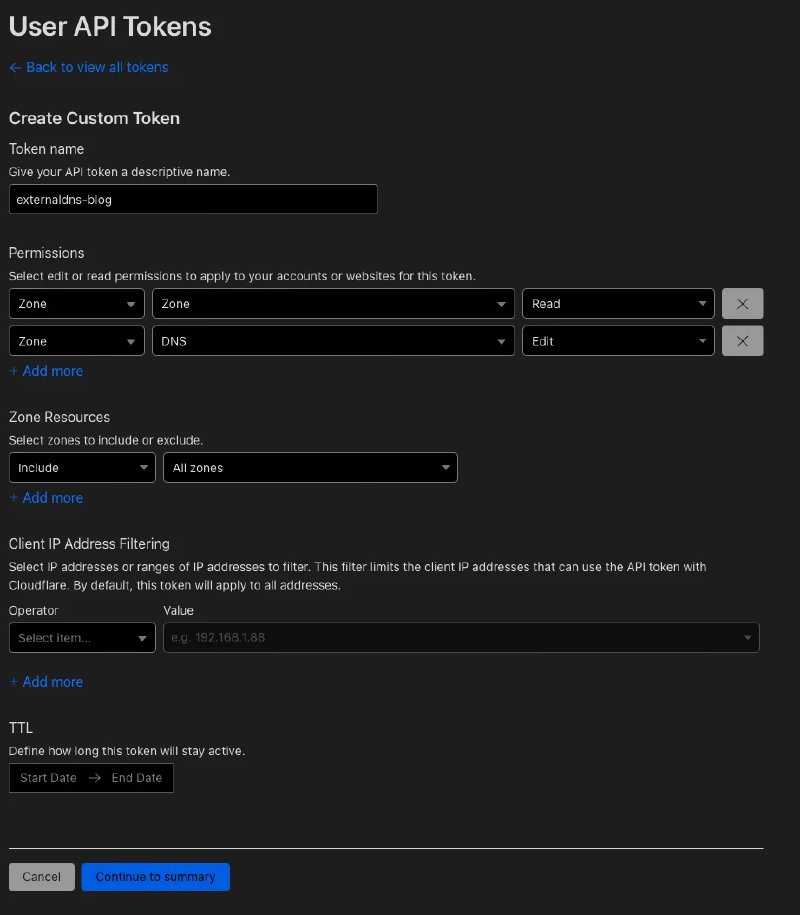Image resolution: width=800 pixels, height=915 pixels.
Task: Click the Token name input field
Action: click(x=193, y=199)
